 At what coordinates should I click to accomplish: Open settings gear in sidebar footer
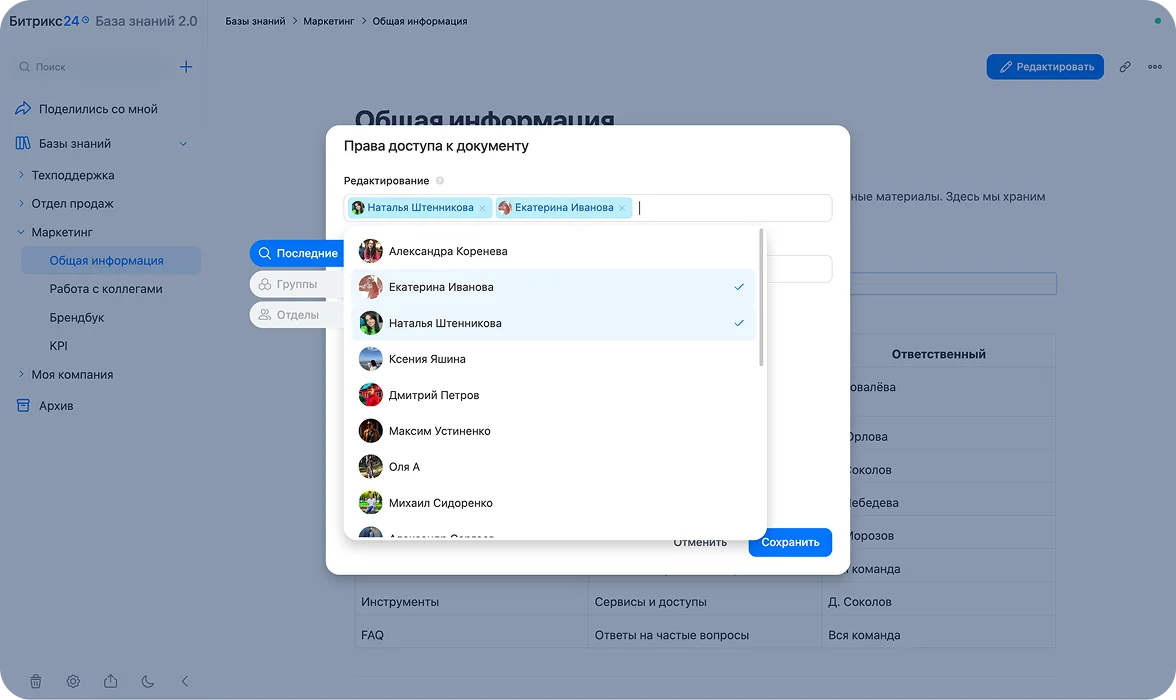[x=73, y=681]
